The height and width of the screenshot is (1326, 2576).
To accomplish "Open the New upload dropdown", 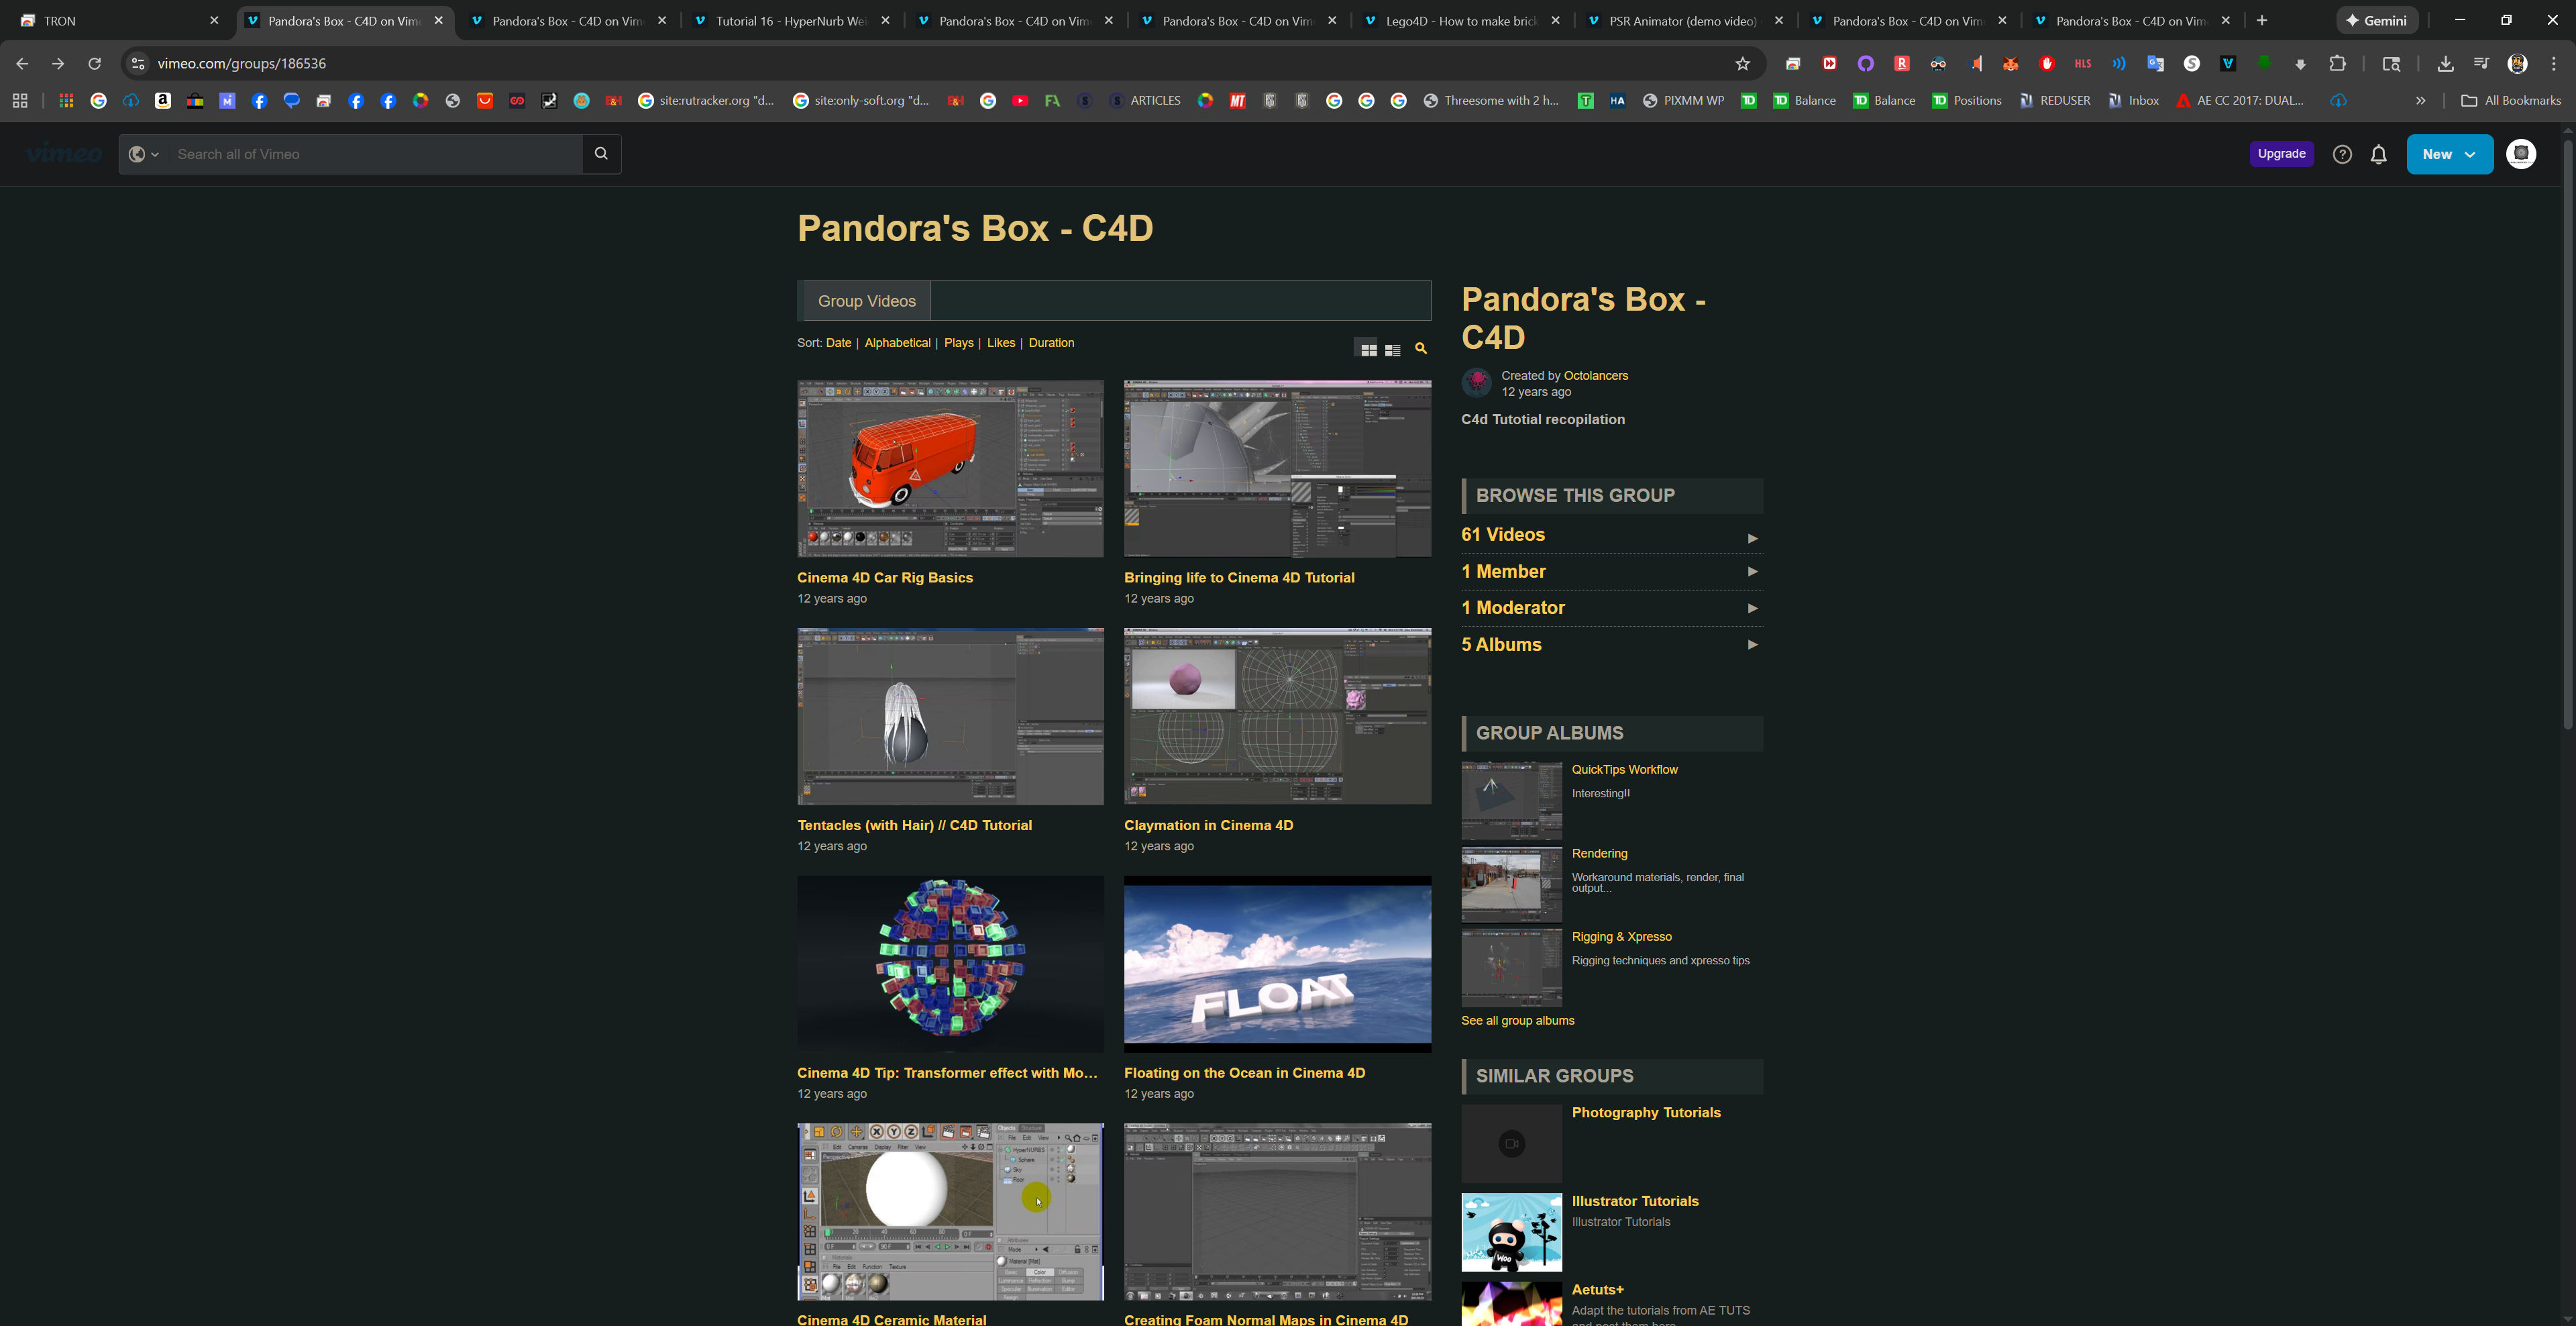I will (2448, 154).
